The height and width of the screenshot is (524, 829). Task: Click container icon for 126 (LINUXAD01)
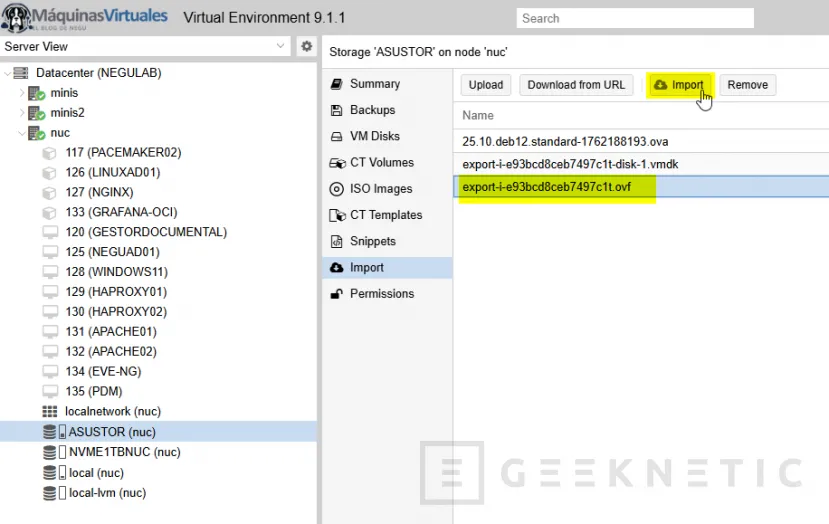[49, 172]
